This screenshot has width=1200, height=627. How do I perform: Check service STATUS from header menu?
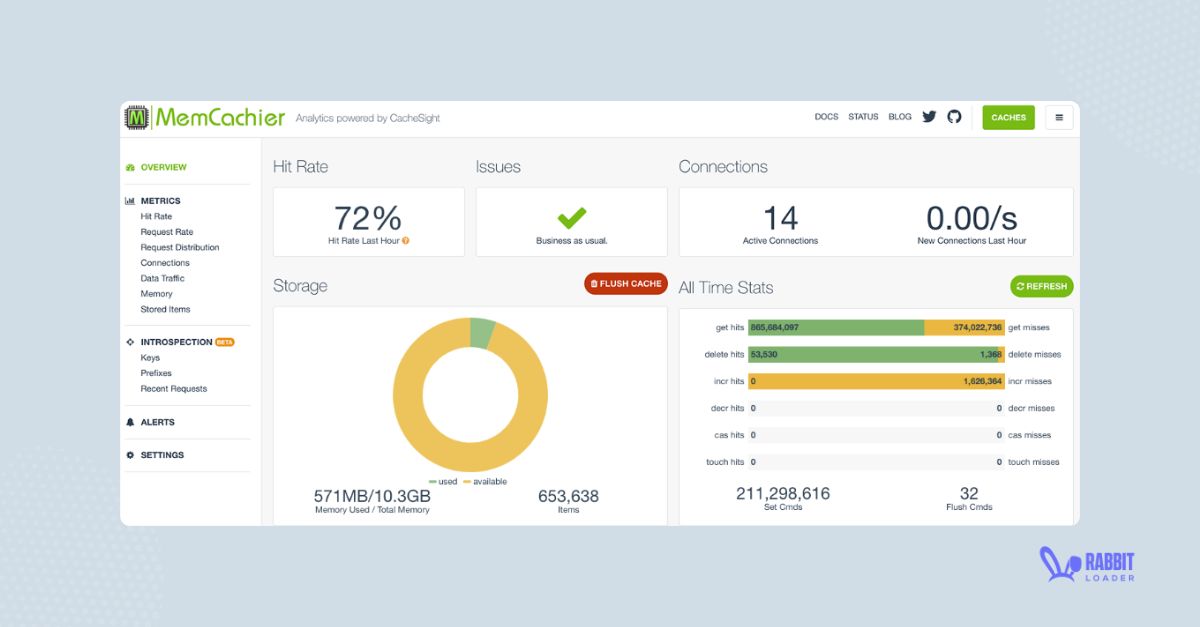[x=863, y=117]
